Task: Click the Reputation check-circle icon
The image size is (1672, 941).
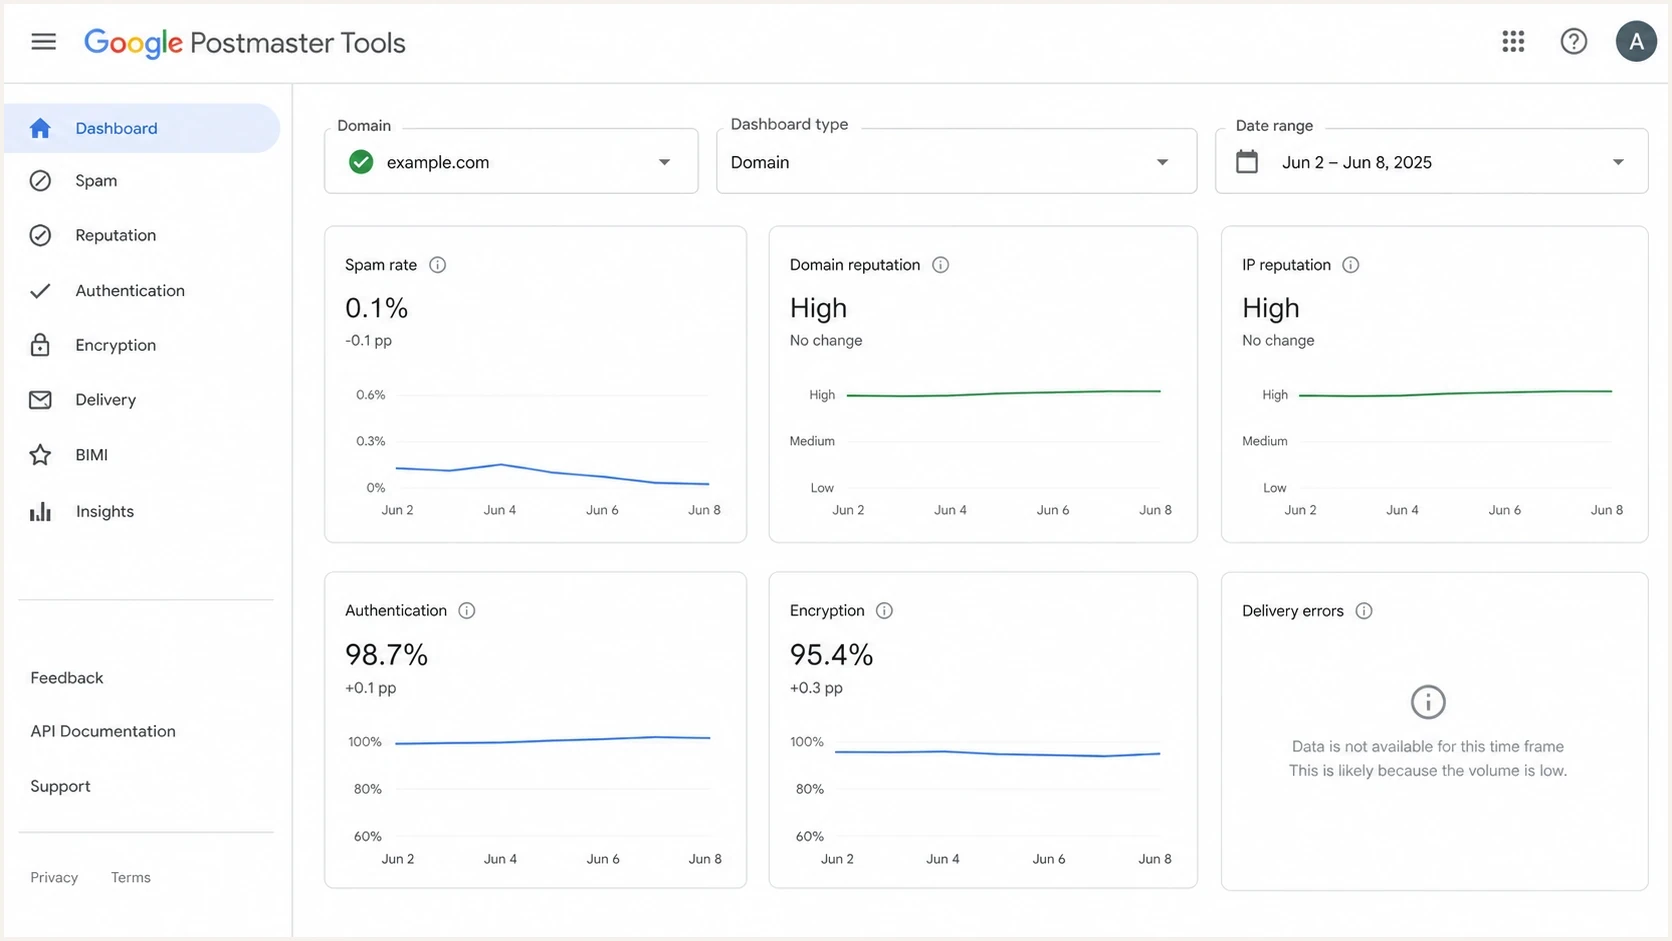Action: tap(40, 235)
